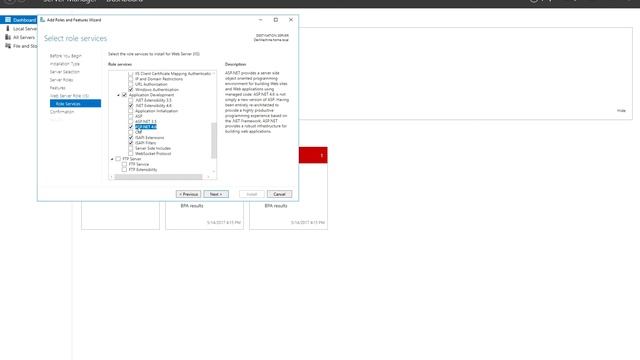Check FTP Service
Screen dimensions: 640x360
(x=124, y=164)
